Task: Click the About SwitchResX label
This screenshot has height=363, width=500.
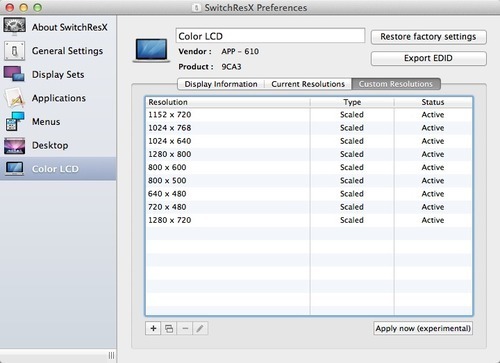Action: pyautogui.click(x=70, y=27)
